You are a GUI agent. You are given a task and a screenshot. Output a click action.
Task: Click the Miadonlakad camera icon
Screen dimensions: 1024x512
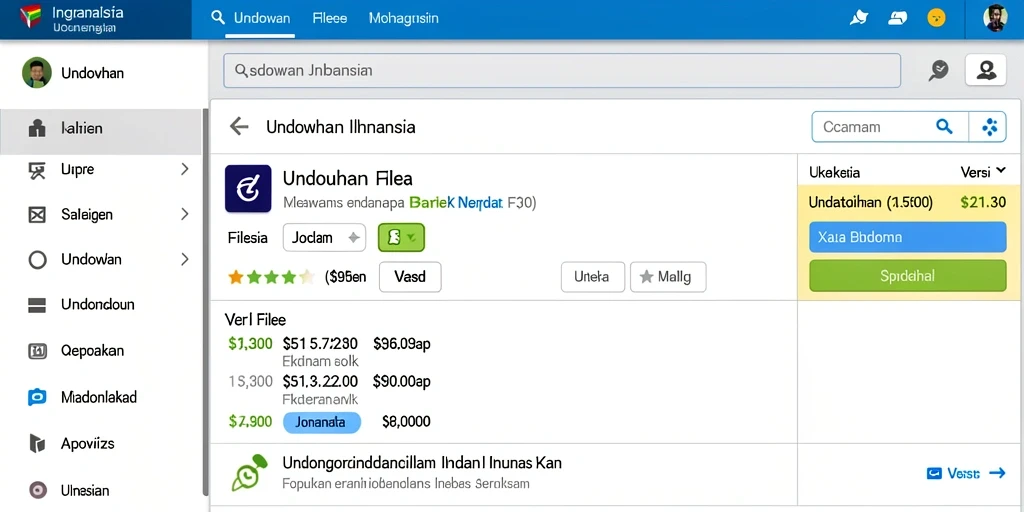(37, 397)
